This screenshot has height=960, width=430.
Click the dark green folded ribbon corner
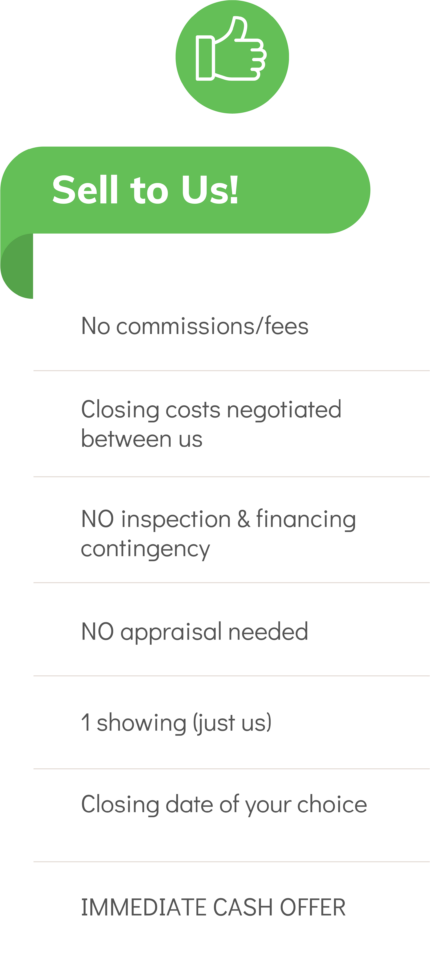click(17, 266)
